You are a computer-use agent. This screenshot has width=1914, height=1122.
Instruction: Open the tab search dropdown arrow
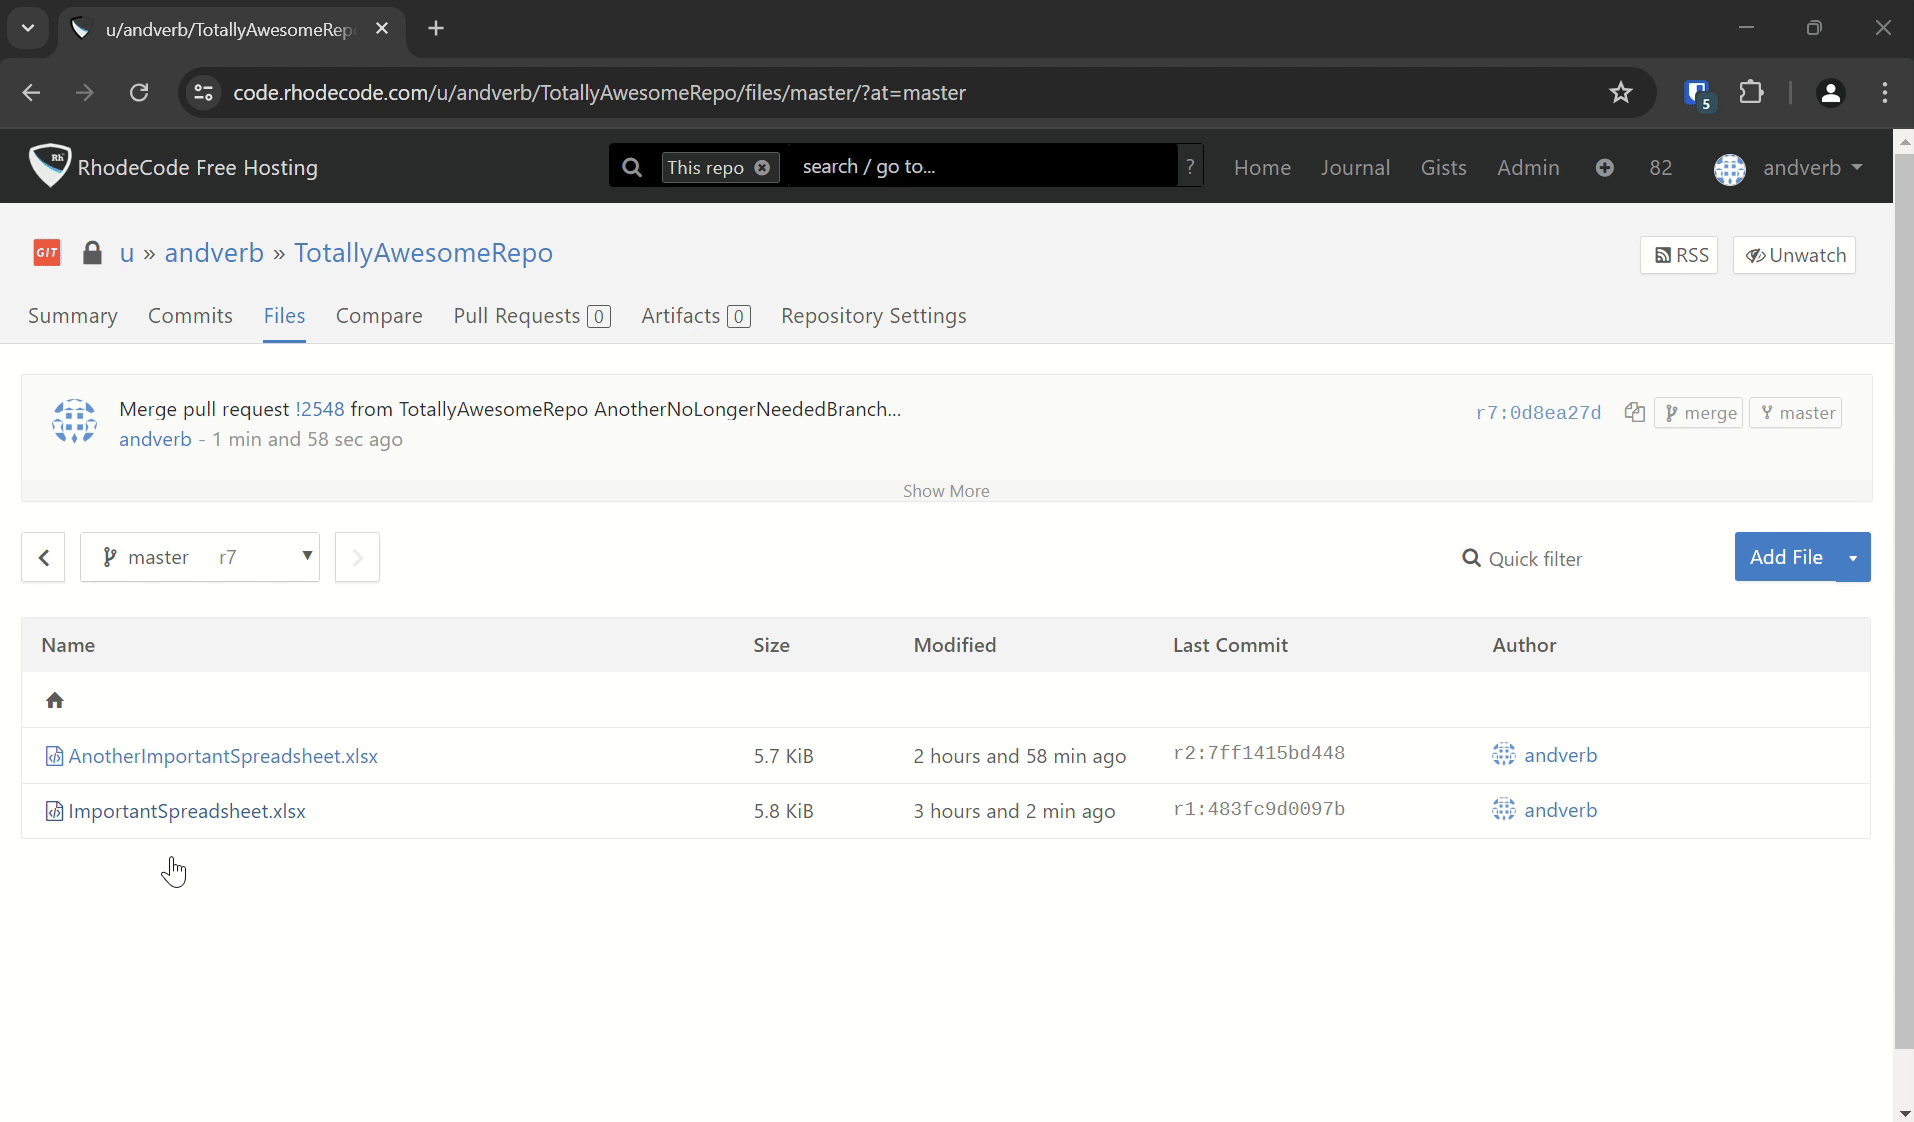click(x=28, y=28)
